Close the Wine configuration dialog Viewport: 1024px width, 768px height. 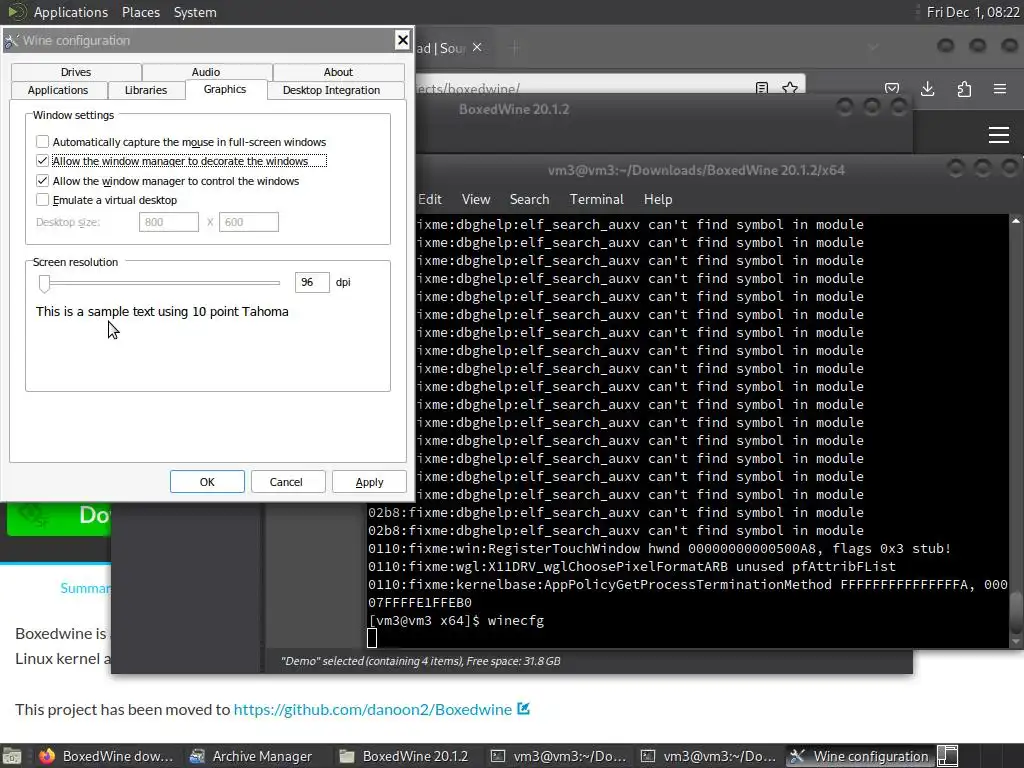[x=402, y=40]
